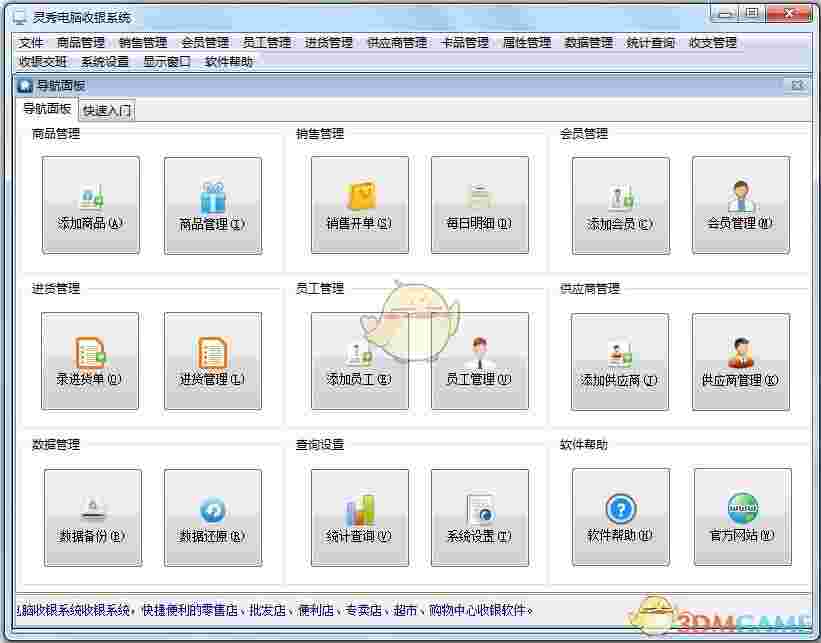
Task: Open 员工管理 staff management icon
Action: (x=480, y=361)
